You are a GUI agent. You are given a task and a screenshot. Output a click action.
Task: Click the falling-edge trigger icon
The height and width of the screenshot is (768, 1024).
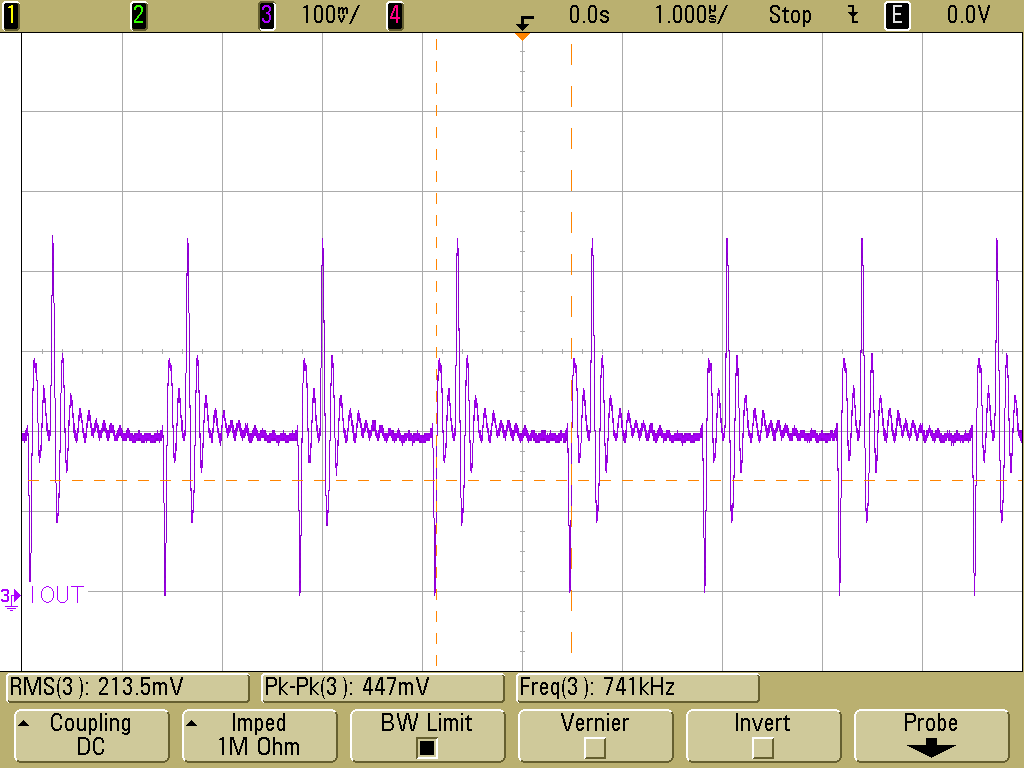(x=524, y=23)
